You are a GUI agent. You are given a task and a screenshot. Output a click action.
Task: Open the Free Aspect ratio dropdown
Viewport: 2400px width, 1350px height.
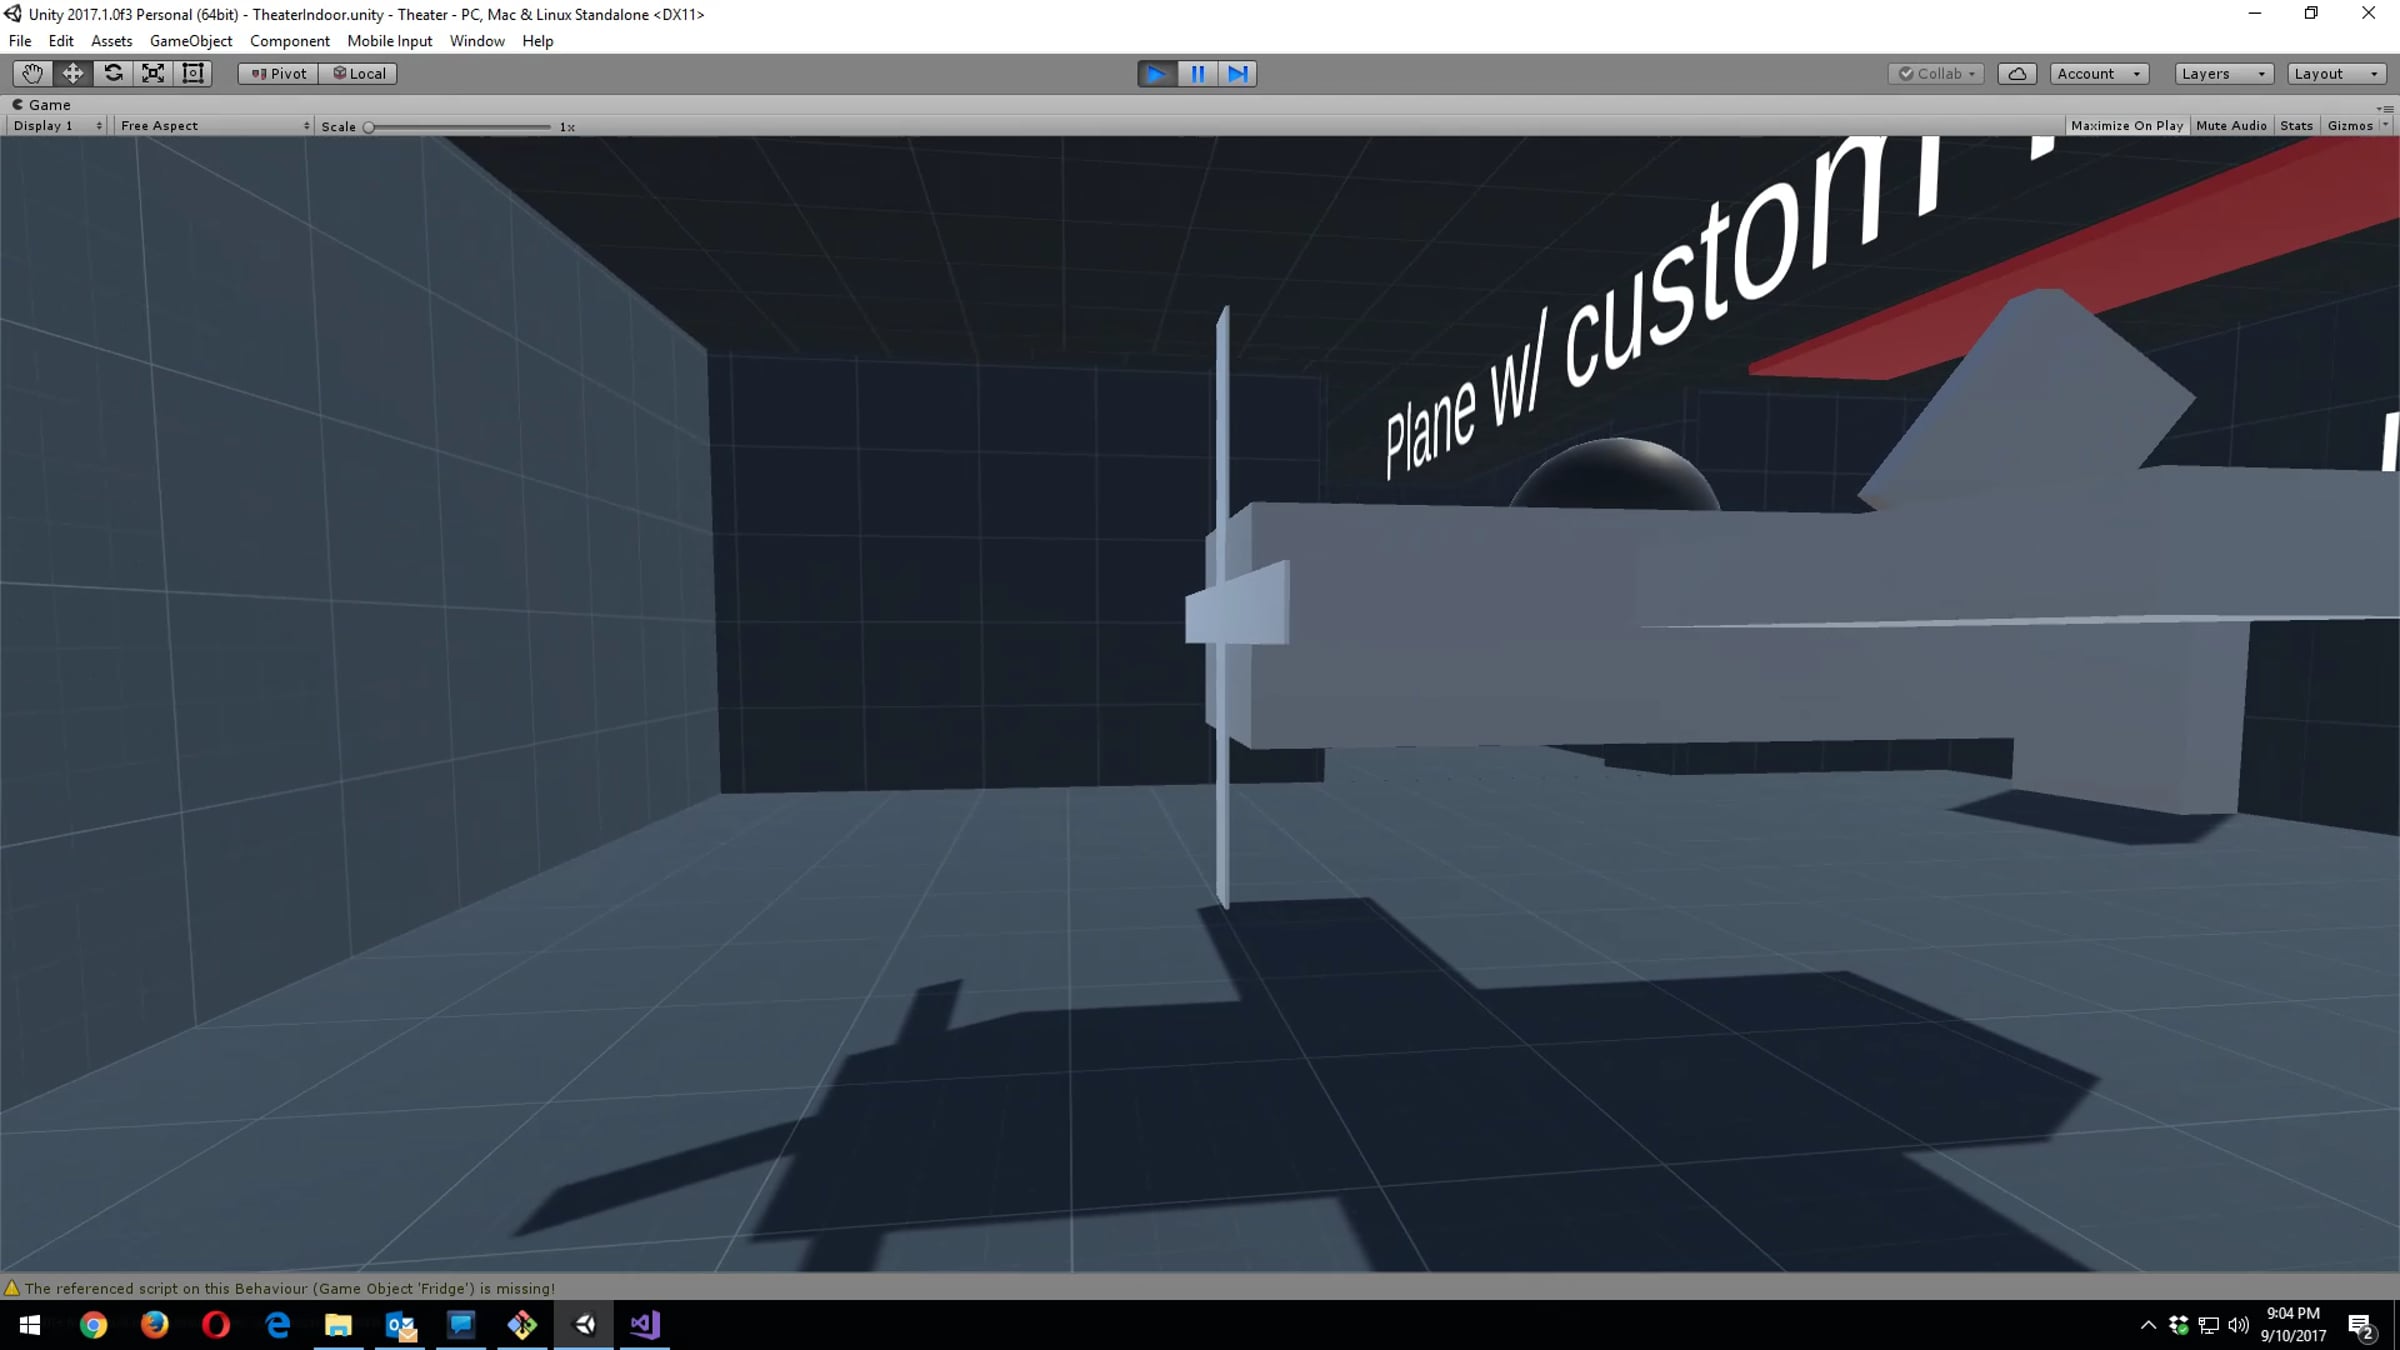[x=213, y=125]
